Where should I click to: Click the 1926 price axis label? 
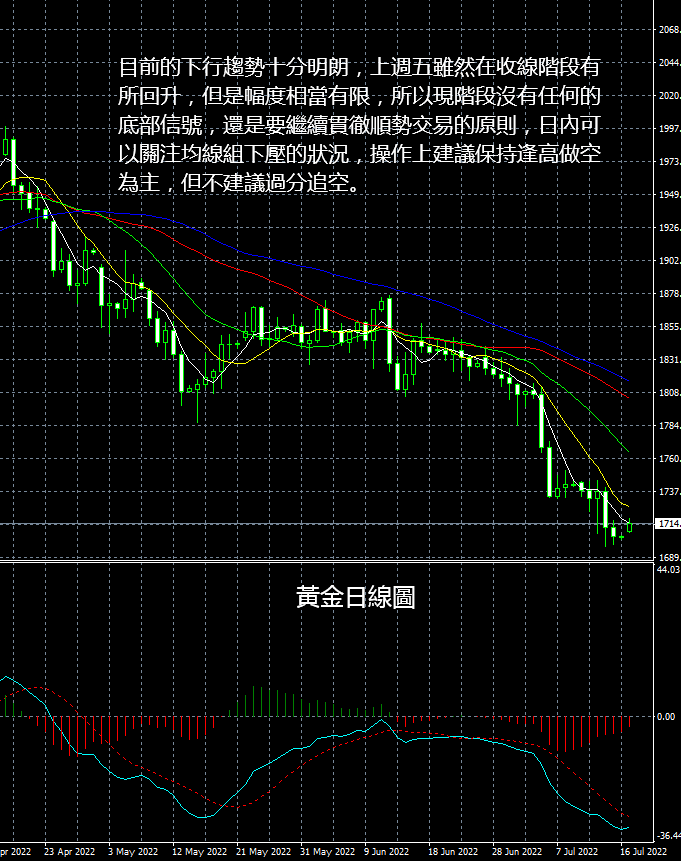669,227
